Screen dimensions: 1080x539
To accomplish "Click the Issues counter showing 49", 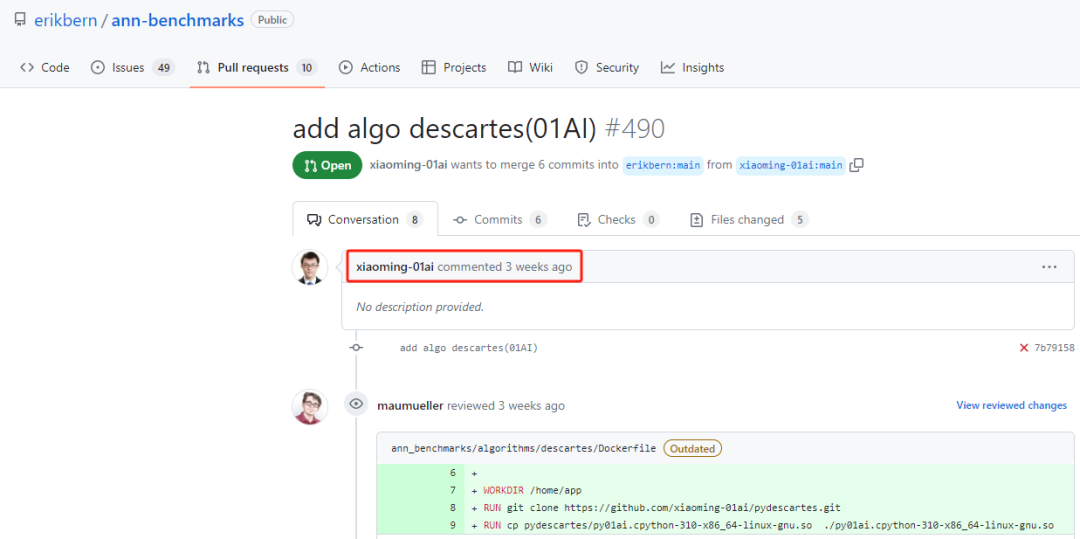I will tap(163, 67).
